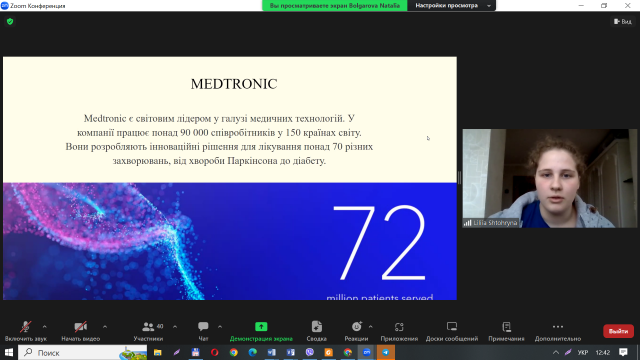
Task: Click the Windows taskbar Поиск search field
Action: tap(82, 352)
